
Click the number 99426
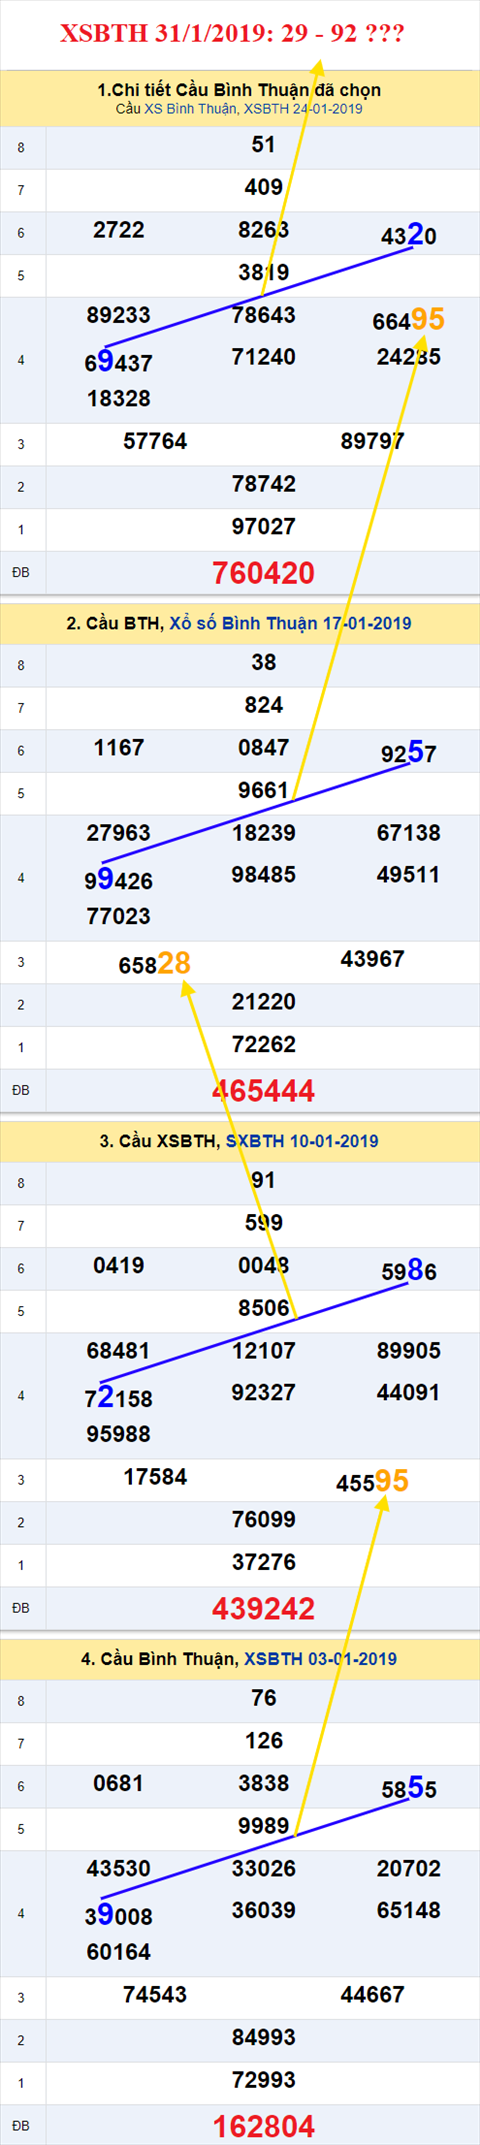[x=119, y=880]
